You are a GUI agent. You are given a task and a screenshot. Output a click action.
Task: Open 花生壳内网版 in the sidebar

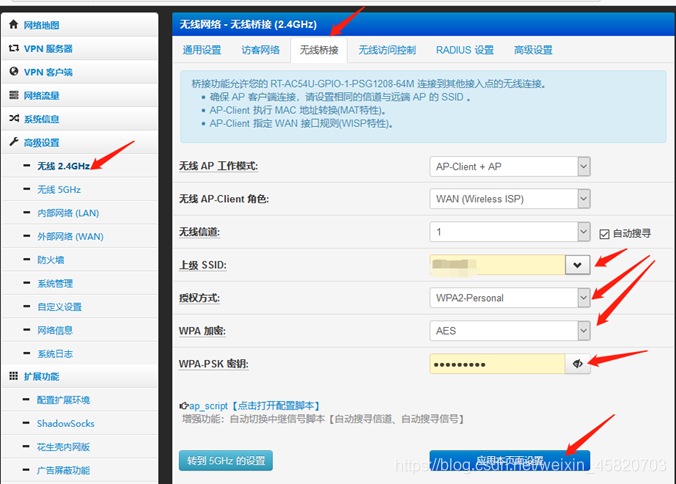[x=63, y=447]
